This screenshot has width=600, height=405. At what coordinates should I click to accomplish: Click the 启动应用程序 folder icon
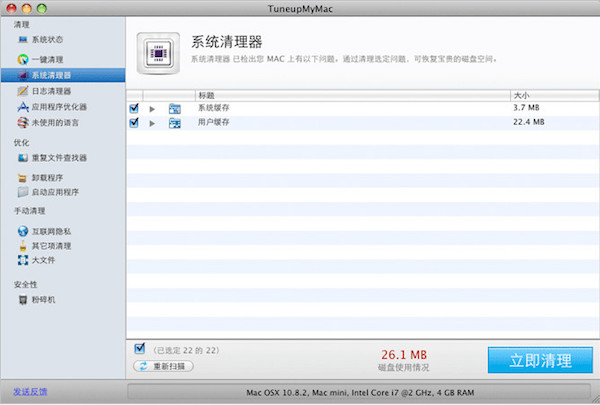23,192
